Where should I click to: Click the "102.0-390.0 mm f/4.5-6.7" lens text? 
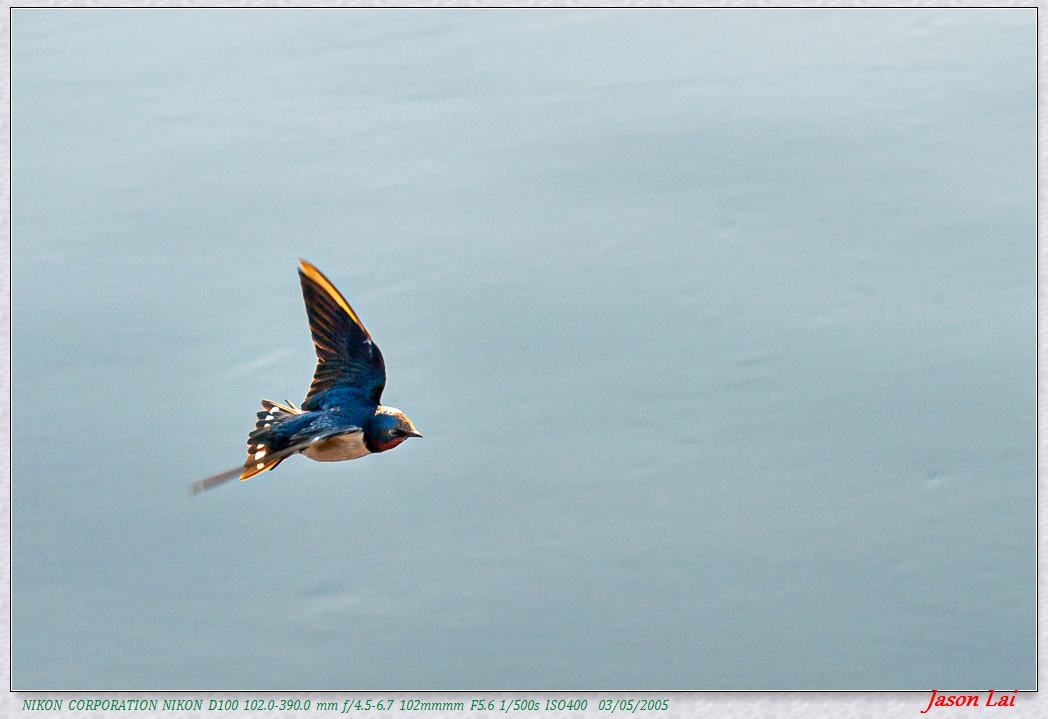click(318, 706)
